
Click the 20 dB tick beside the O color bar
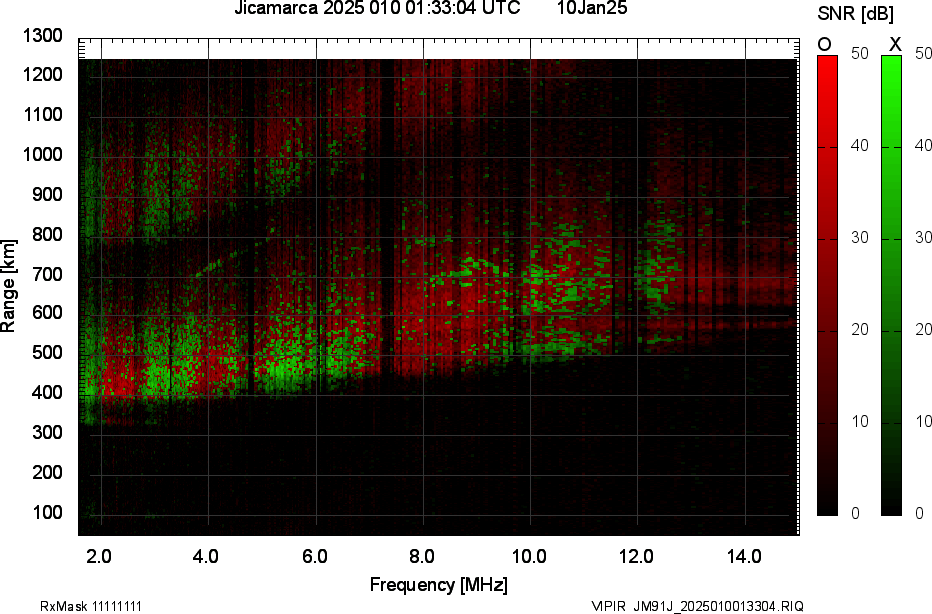click(x=859, y=329)
